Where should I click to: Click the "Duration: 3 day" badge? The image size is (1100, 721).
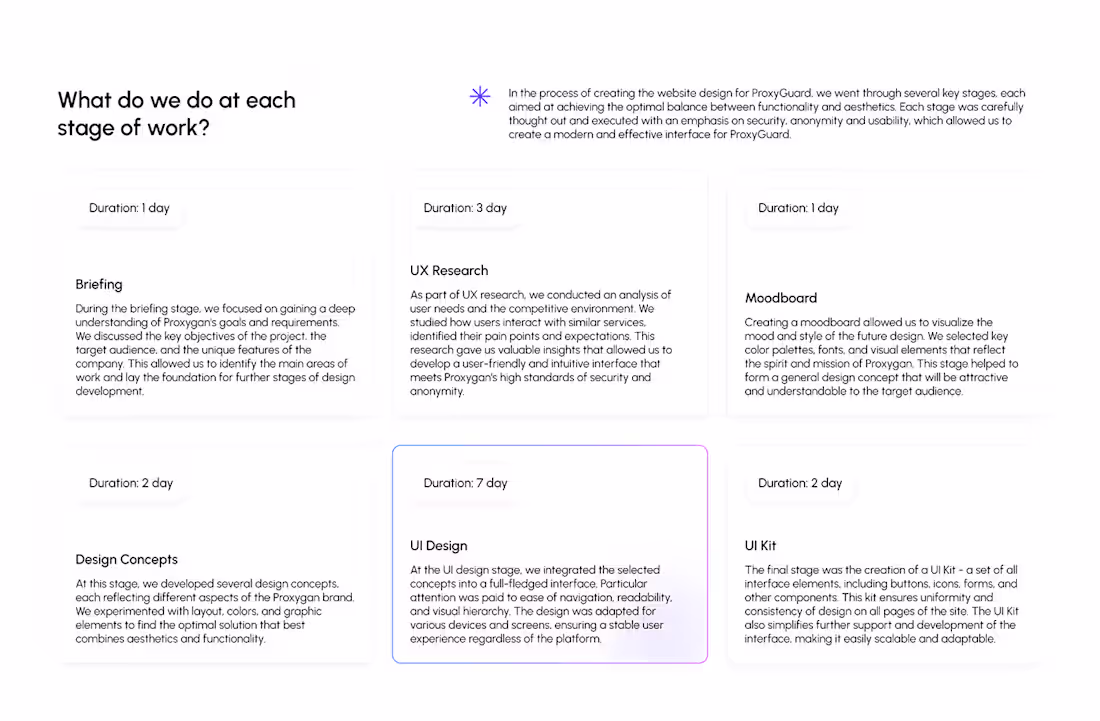coord(465,208)
